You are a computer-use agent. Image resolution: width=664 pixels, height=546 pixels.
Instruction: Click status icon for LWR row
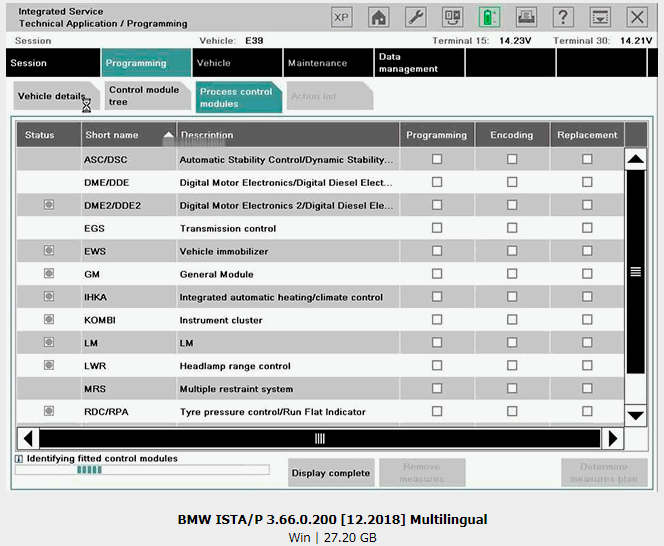[x=49, y=365]
